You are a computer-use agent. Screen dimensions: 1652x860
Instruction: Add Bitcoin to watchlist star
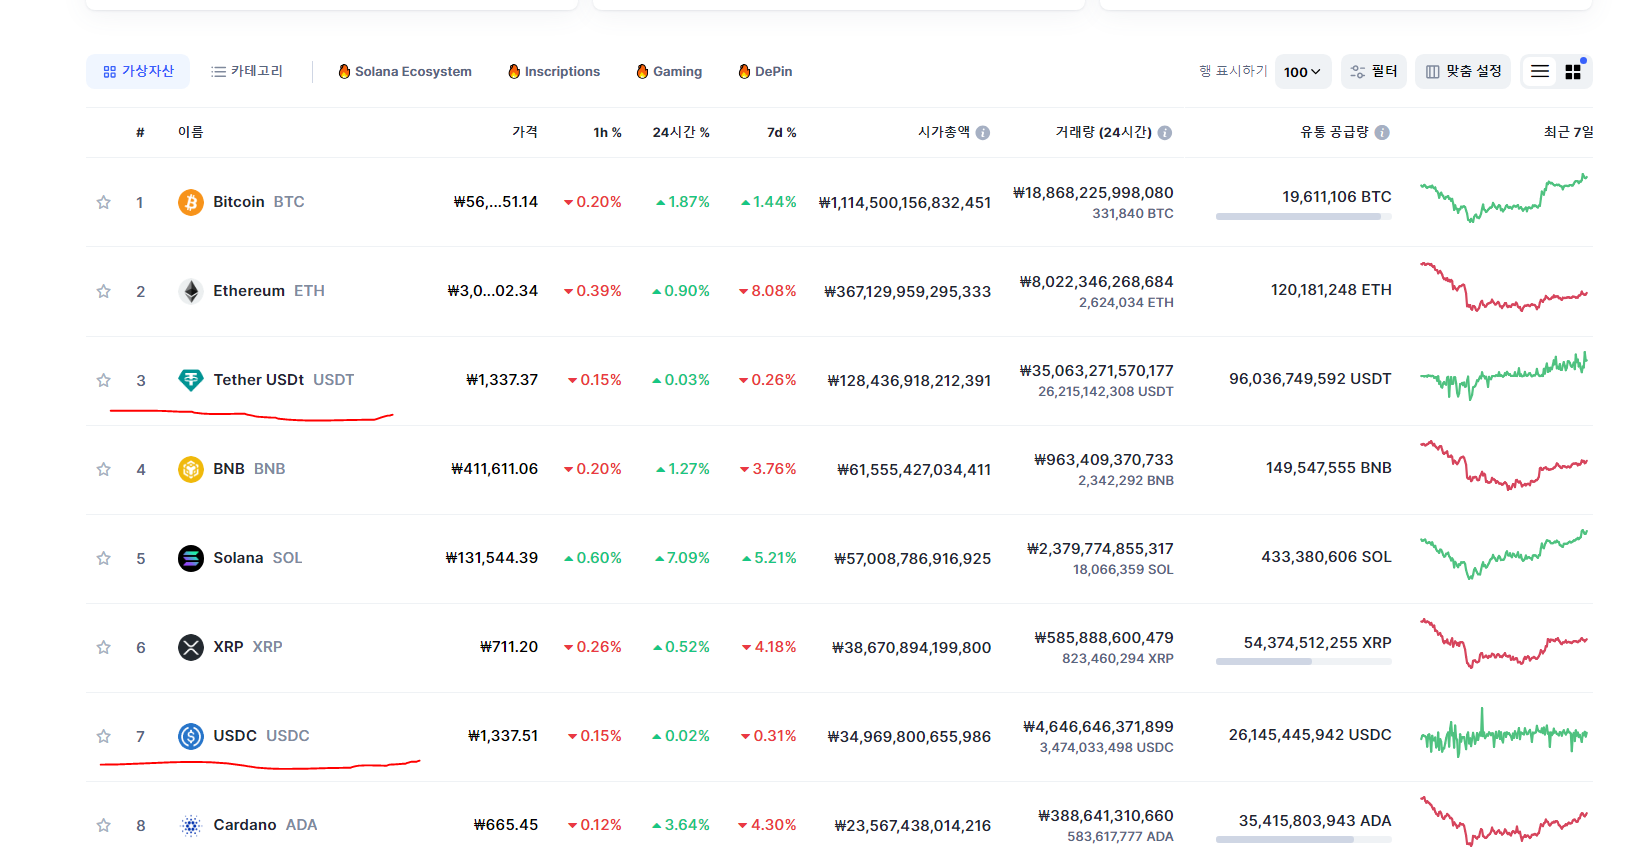click(103, 202)
